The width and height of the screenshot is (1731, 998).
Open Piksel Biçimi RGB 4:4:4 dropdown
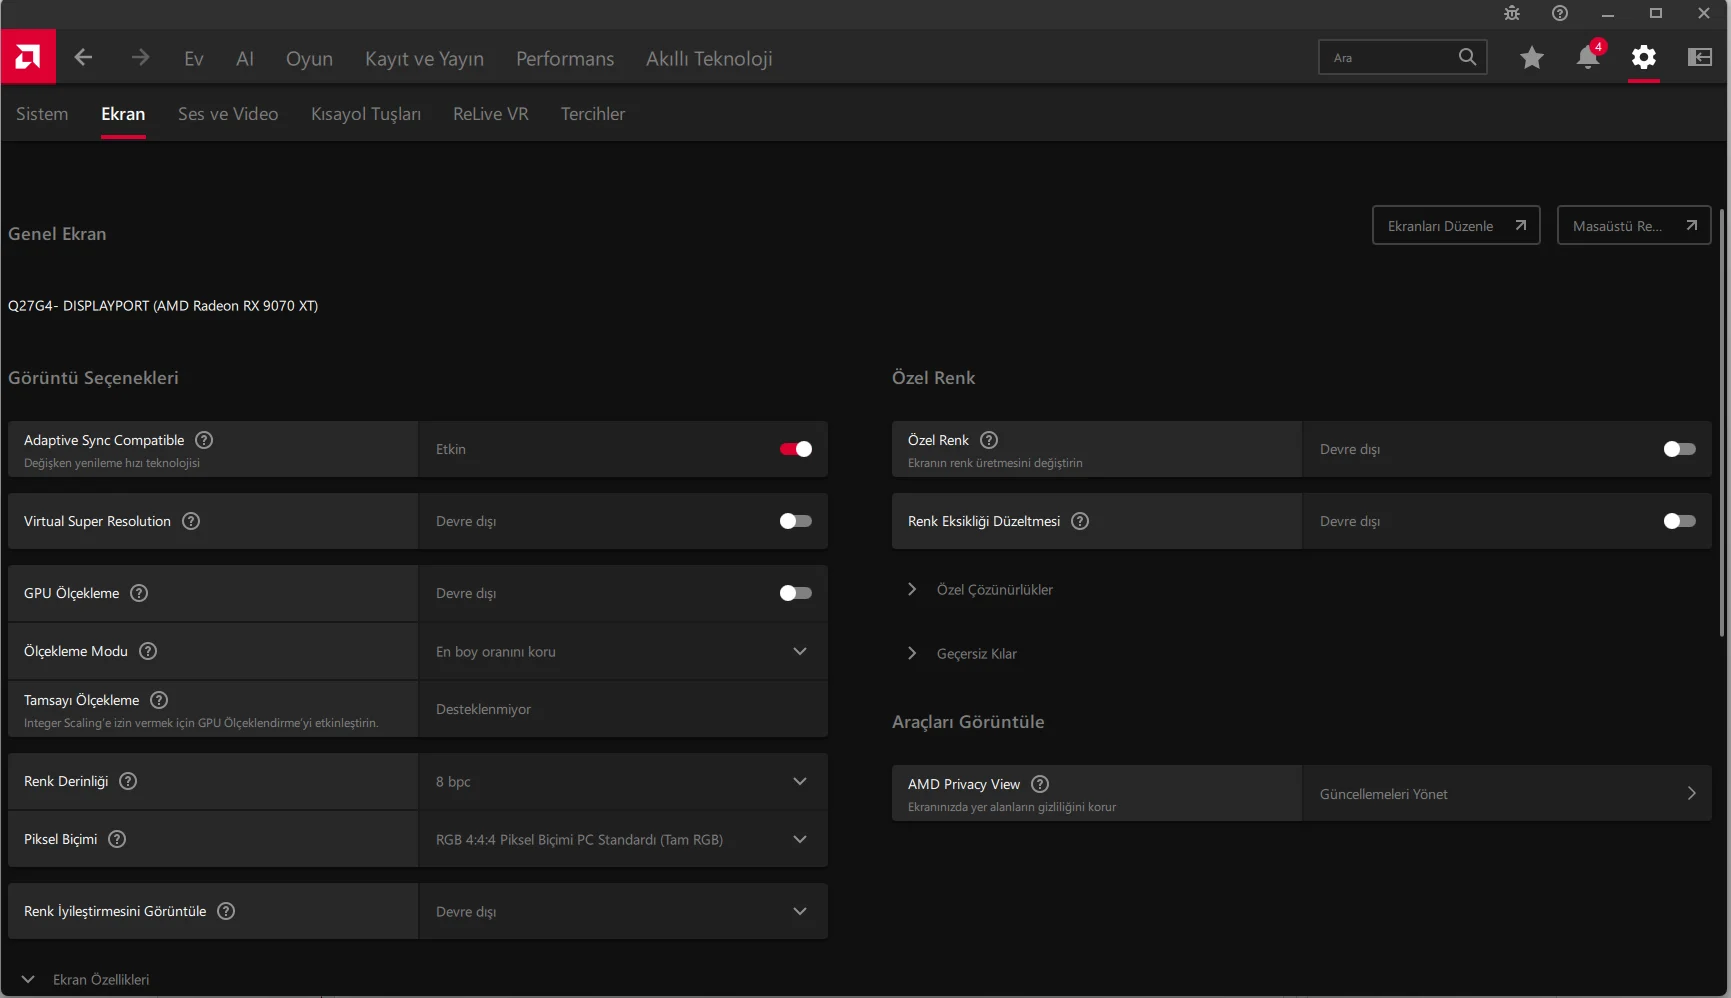(x=623, y=839)
